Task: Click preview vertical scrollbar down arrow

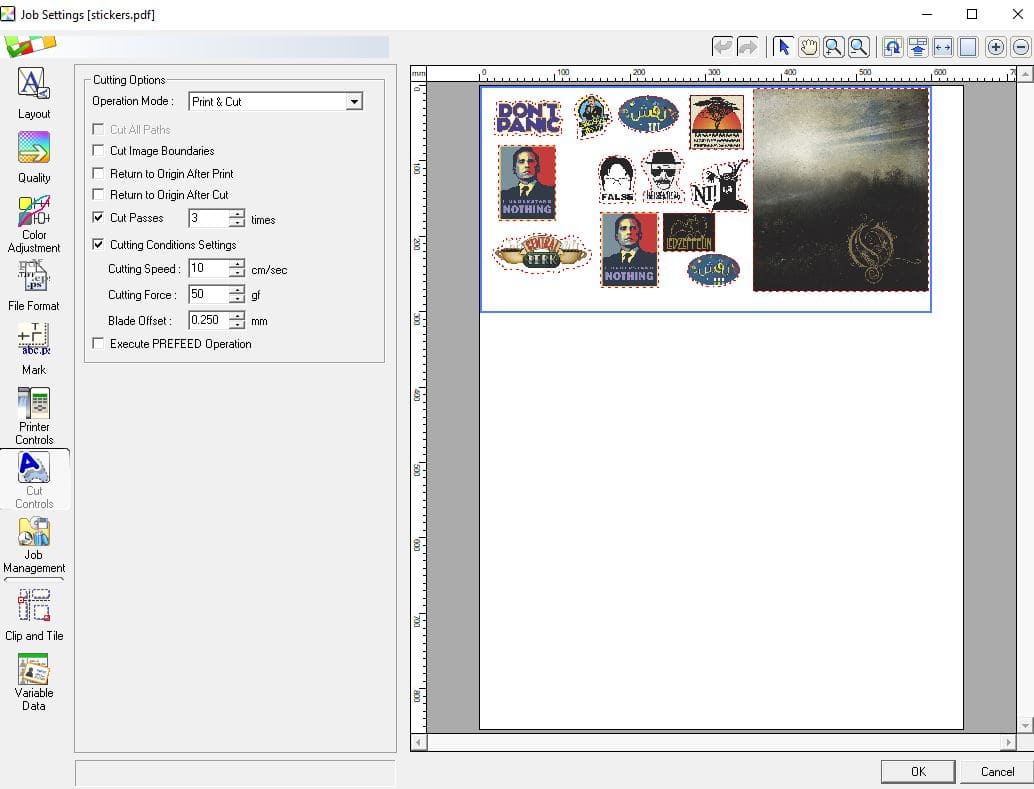Action: [1025, 725]
